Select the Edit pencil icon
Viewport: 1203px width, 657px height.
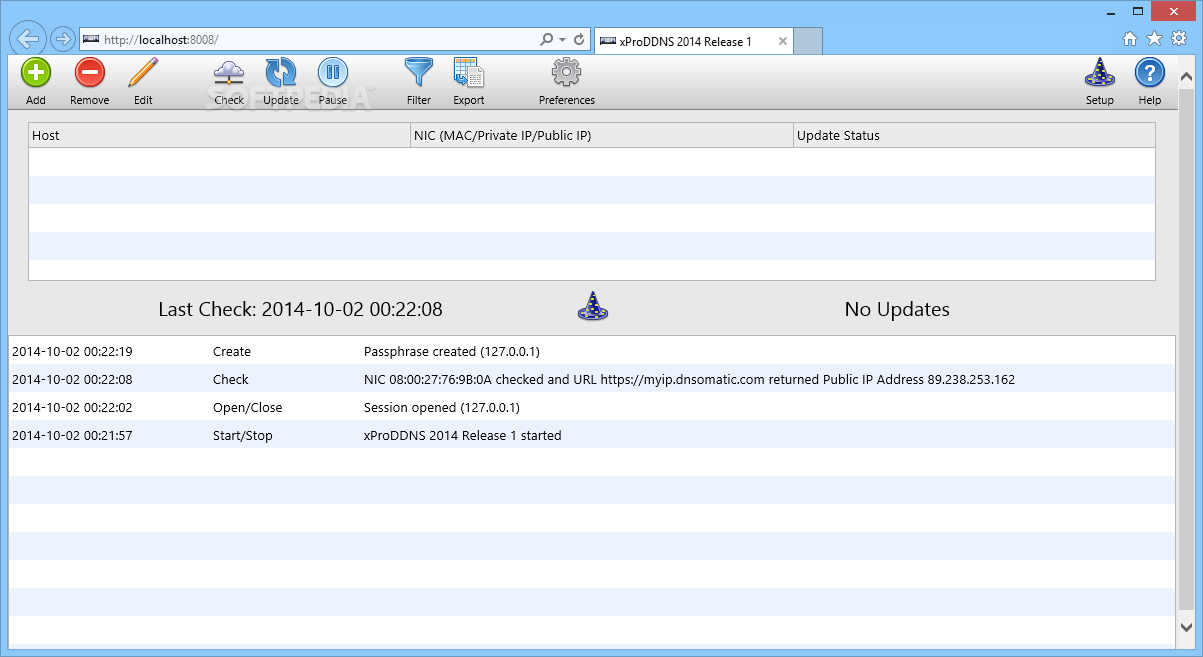click(143, 72)
